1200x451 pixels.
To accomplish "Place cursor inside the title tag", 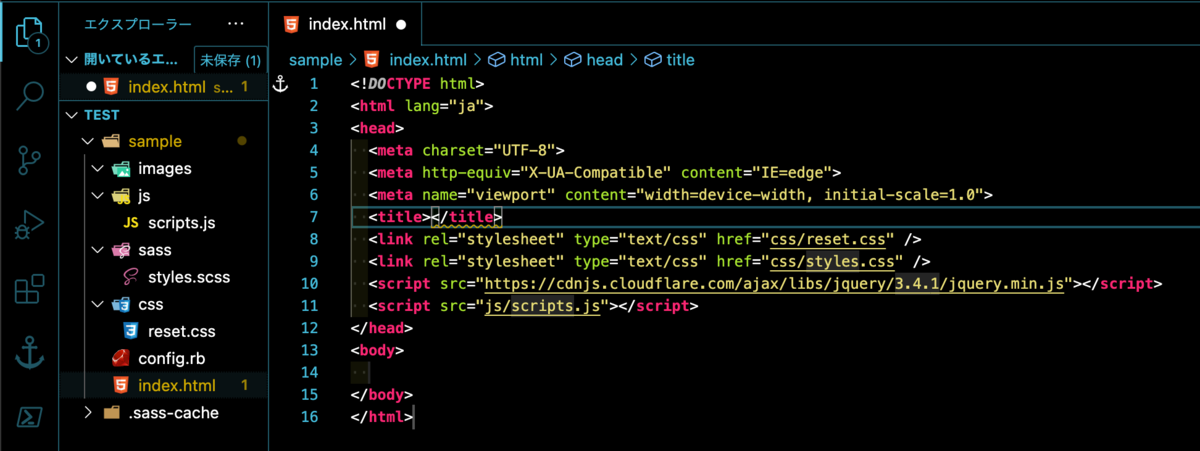I will tap(429, 216).
